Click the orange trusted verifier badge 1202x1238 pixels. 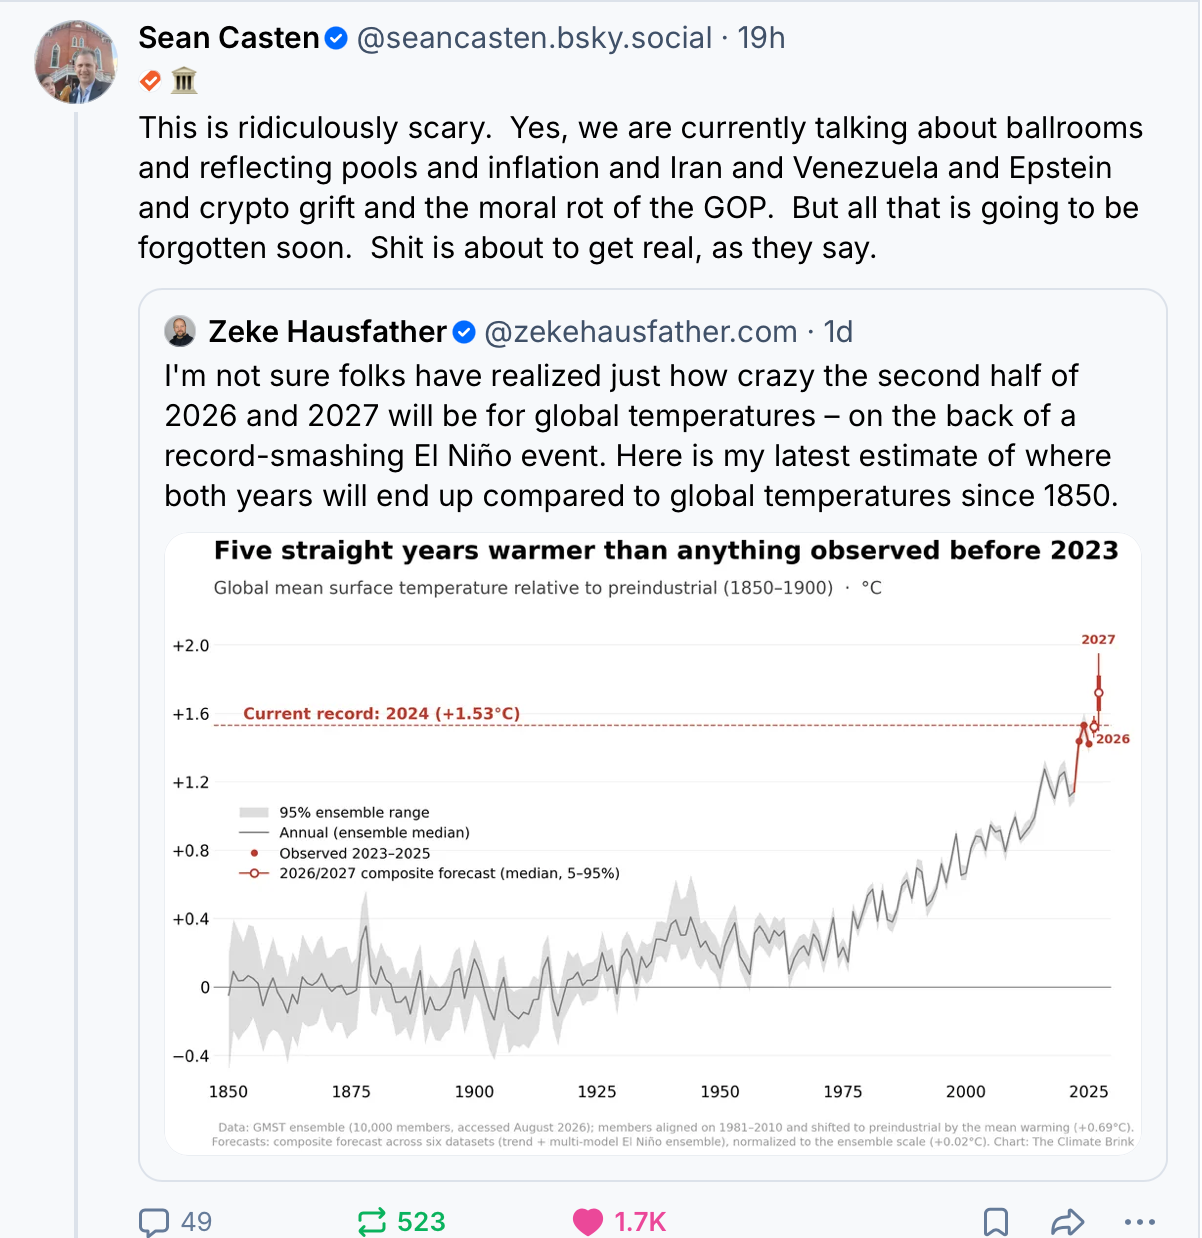(150, 80)
